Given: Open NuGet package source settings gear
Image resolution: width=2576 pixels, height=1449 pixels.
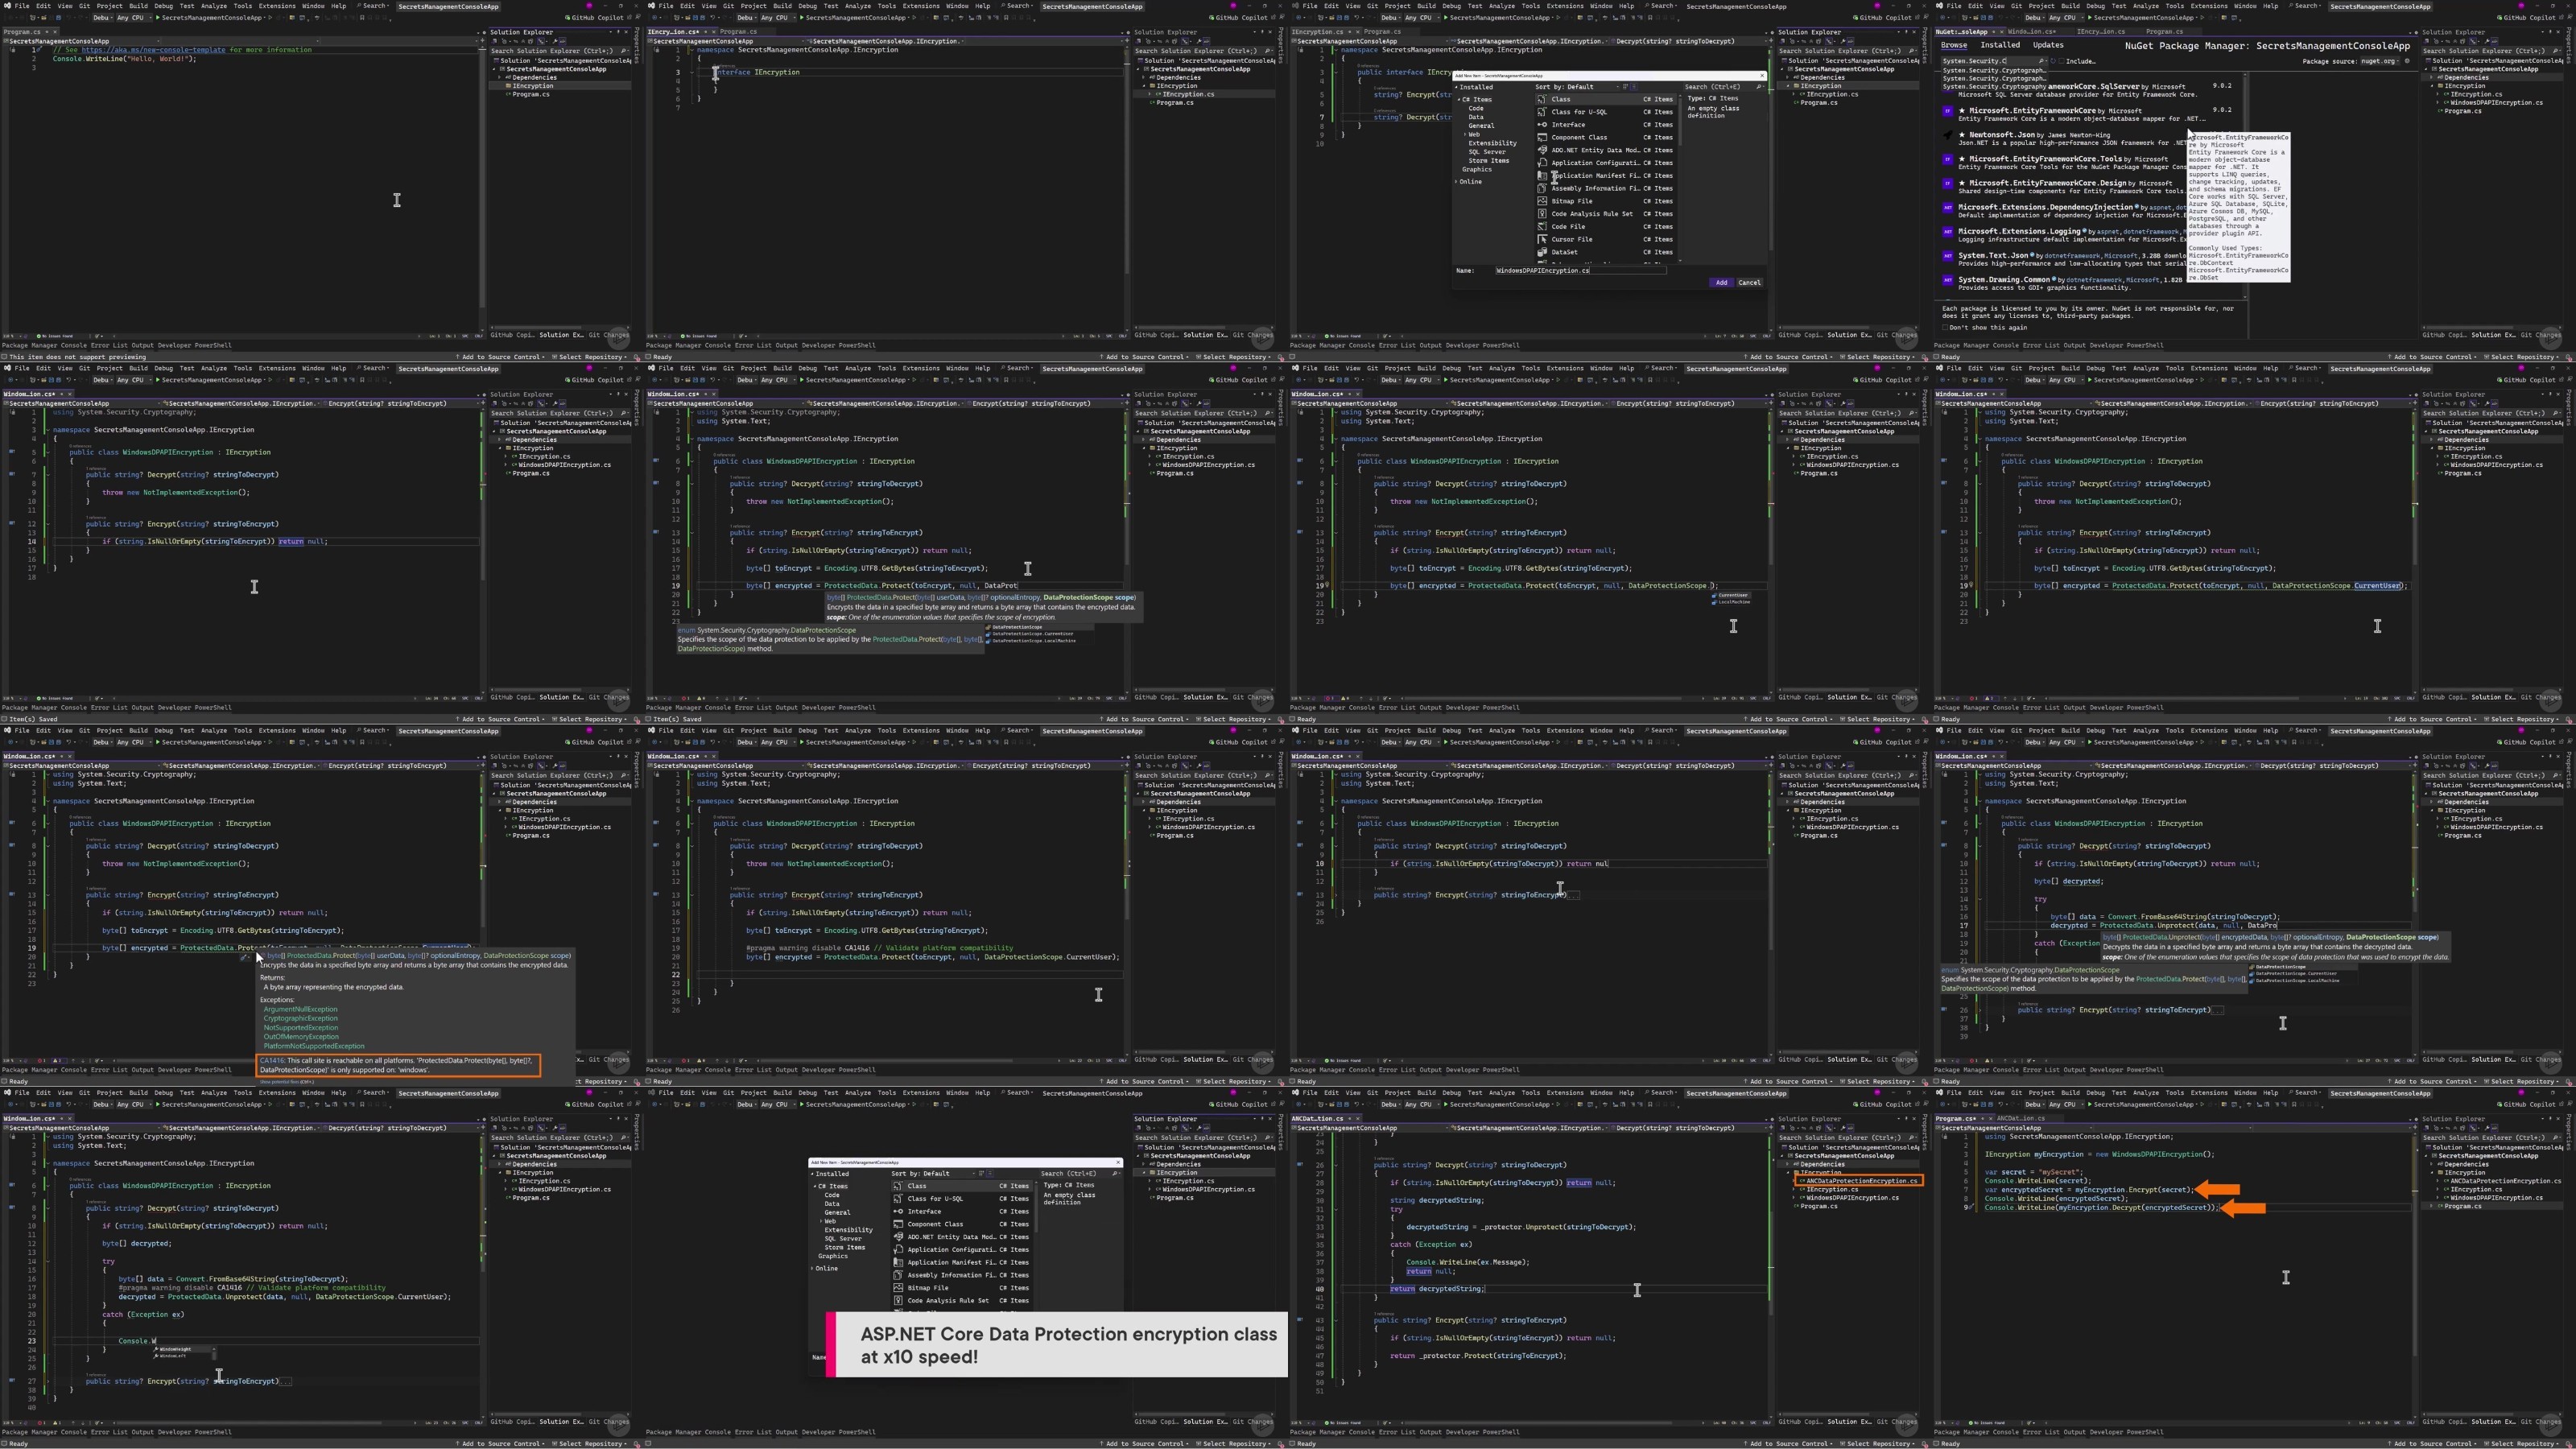Looking at the screenshot, I should (x=2407, y=61).
